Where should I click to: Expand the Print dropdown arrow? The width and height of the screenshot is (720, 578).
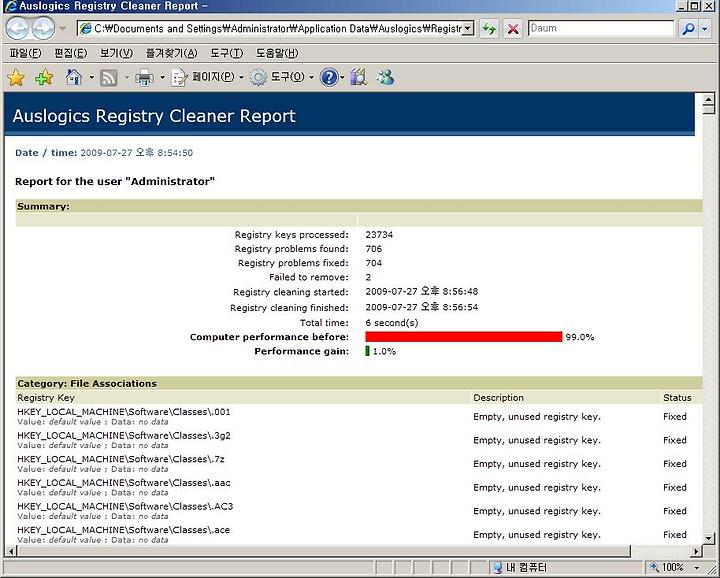point(162,78)
